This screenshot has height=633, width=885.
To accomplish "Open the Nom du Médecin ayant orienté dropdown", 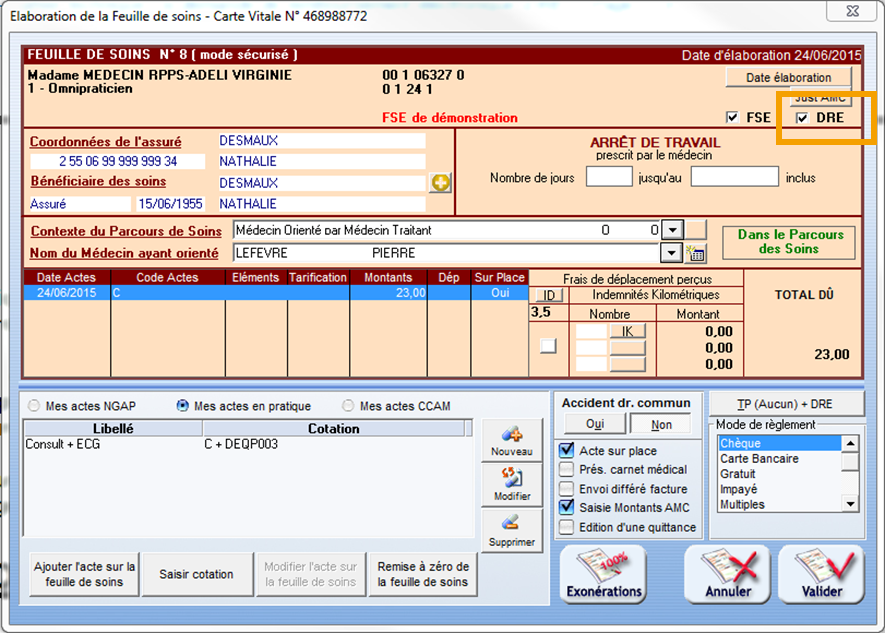I will coord(672,254).
